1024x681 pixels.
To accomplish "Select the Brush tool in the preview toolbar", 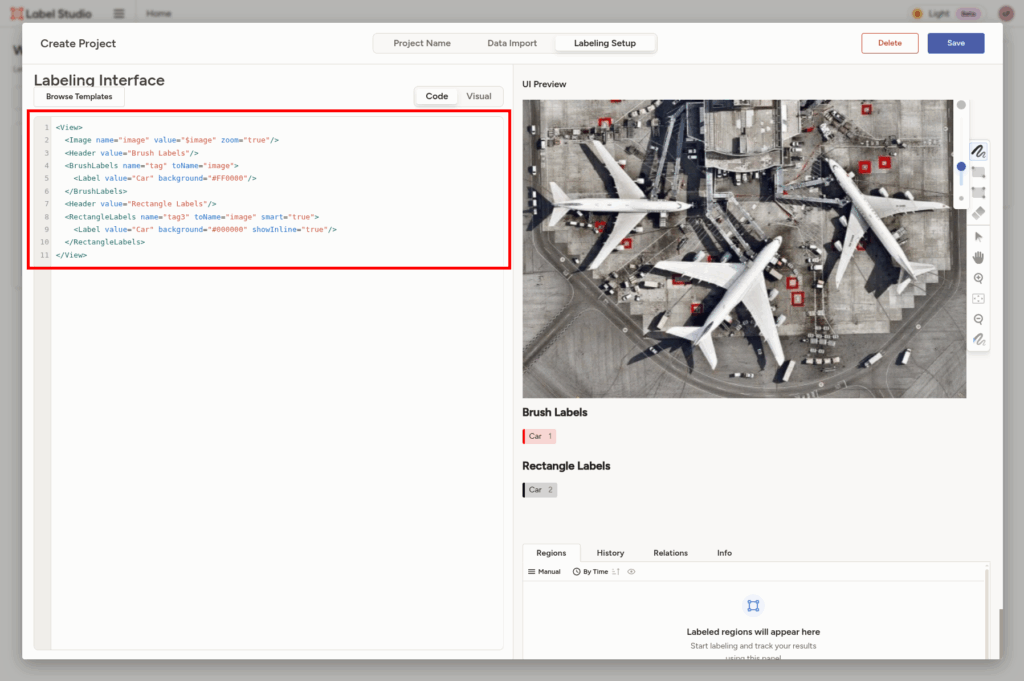I will (x=978, y=151).
